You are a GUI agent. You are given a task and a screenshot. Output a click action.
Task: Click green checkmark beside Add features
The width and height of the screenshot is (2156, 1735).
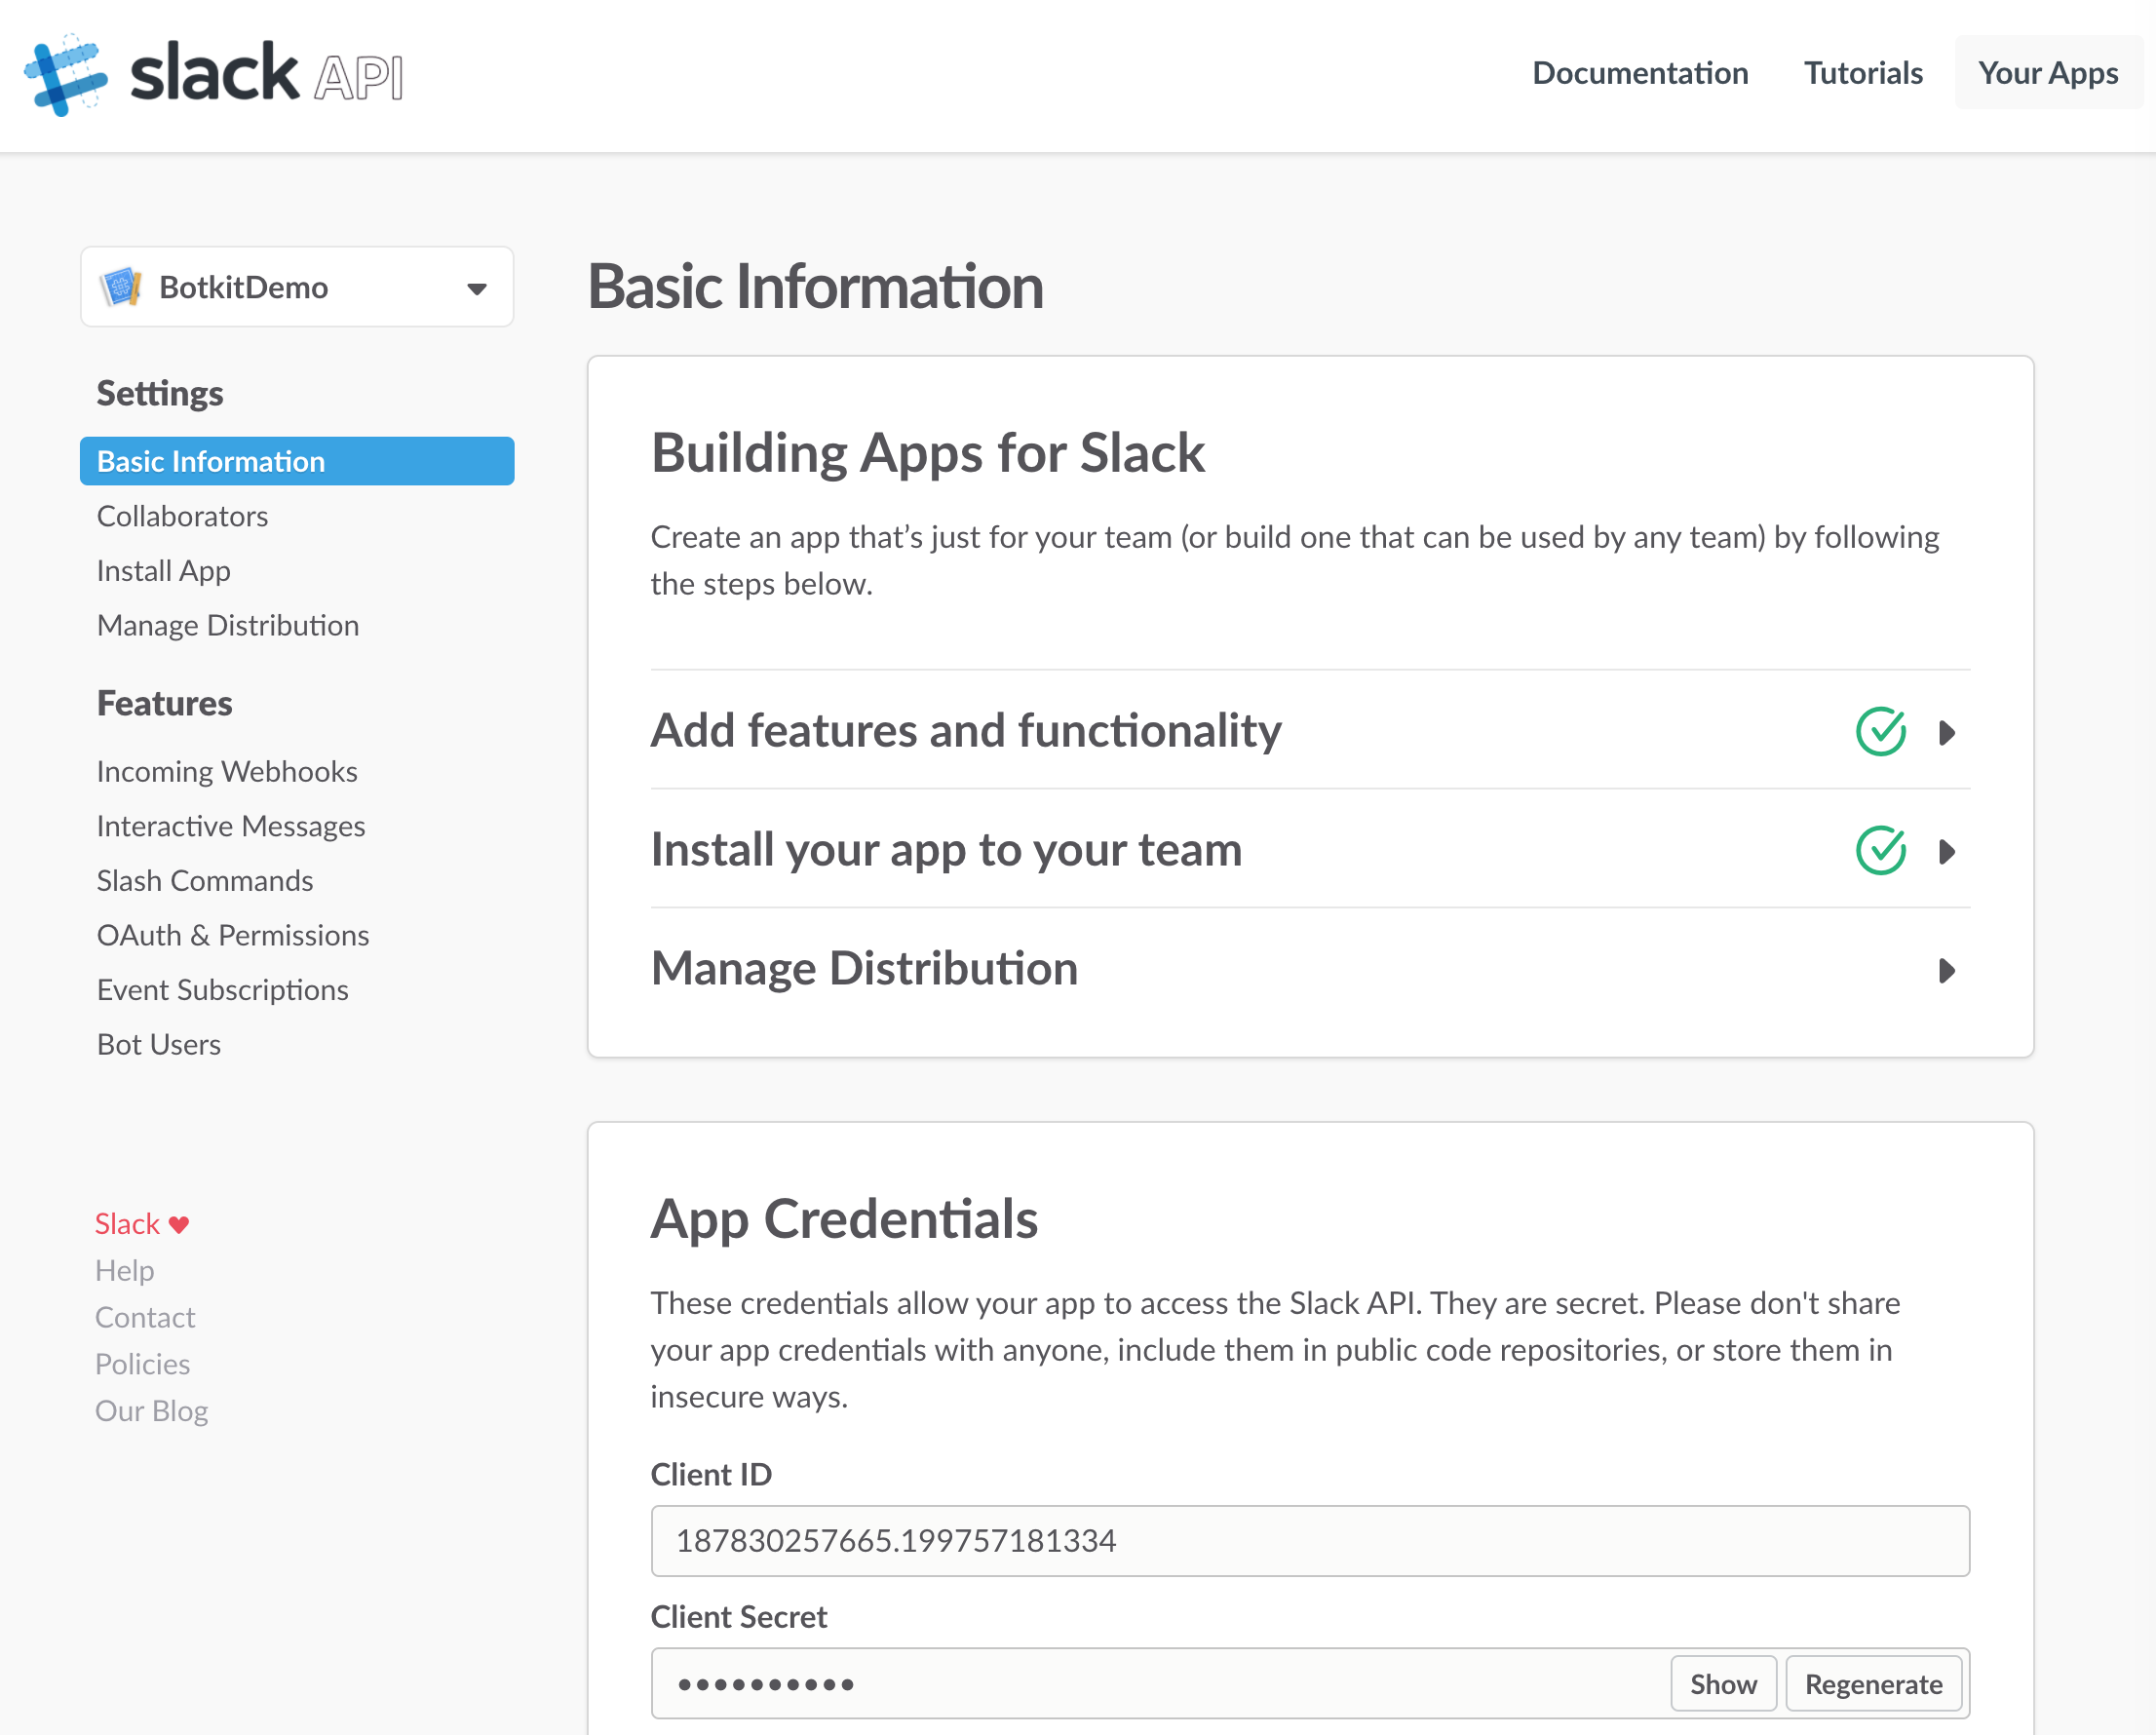point(1880,731)
